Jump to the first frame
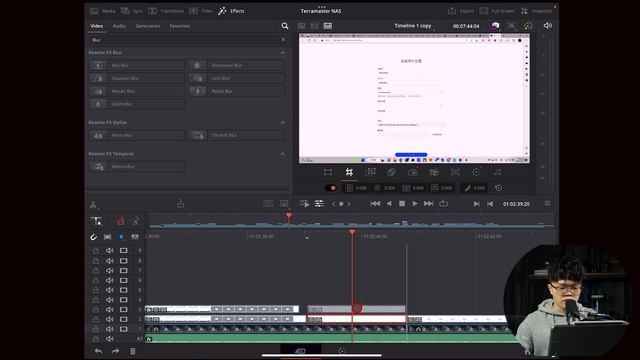The image size is (640, 360). [375, 204]
